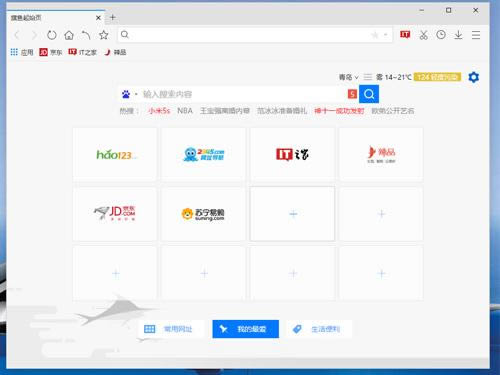Screen dimensions: 500x375
Task: Bookmark page with the star icon
Action: [104, 35]
